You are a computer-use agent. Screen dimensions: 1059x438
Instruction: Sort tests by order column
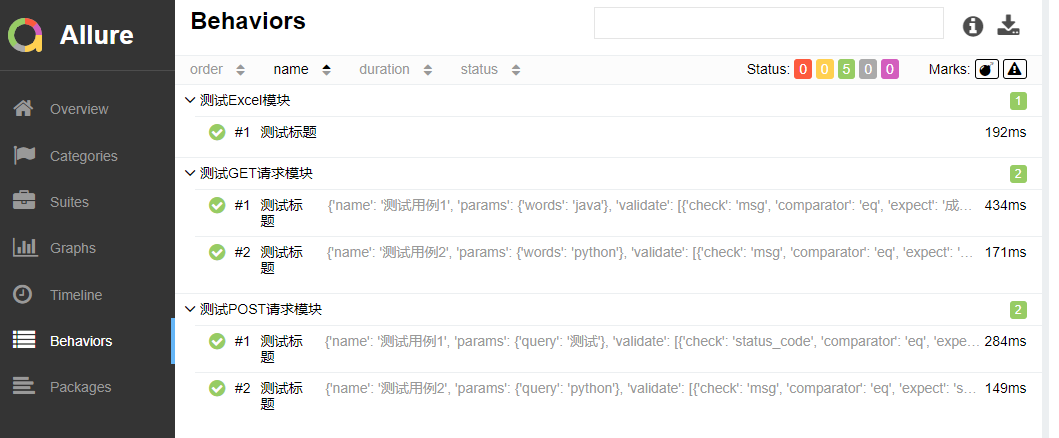[217, 70]
